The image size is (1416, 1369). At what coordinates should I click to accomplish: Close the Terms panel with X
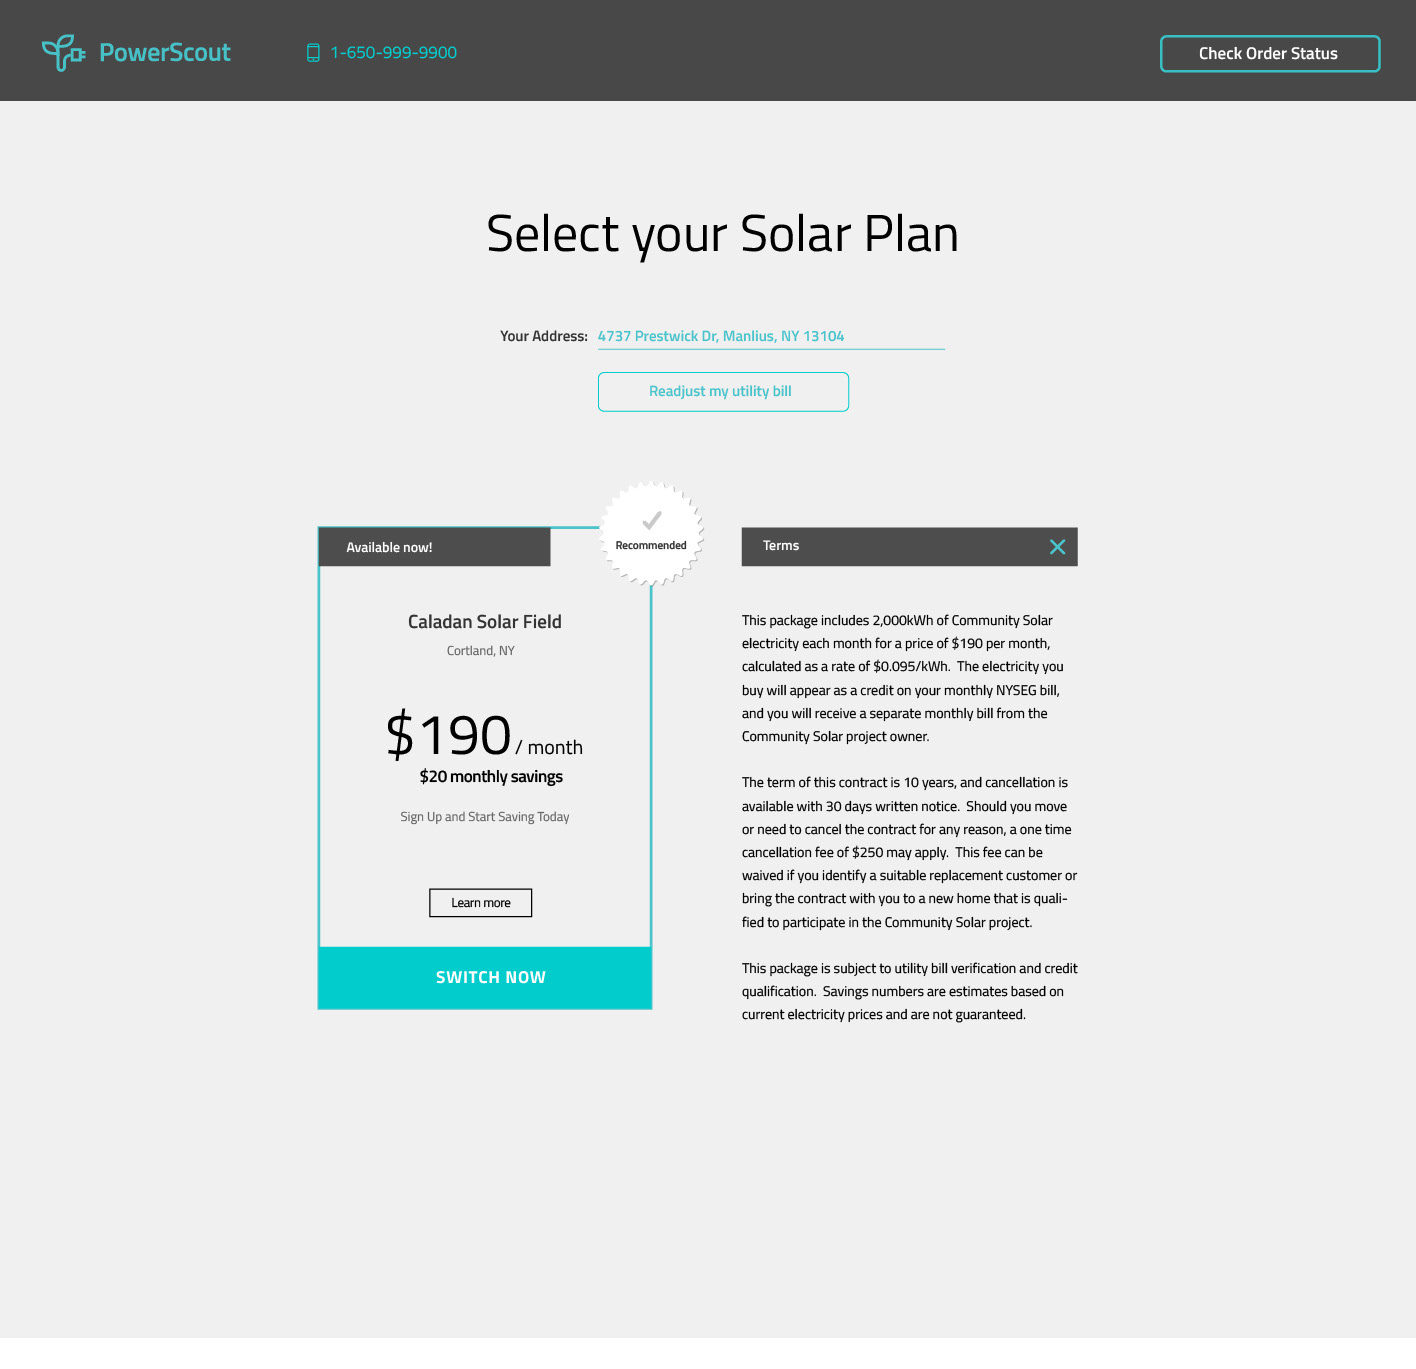[1057, 547]
